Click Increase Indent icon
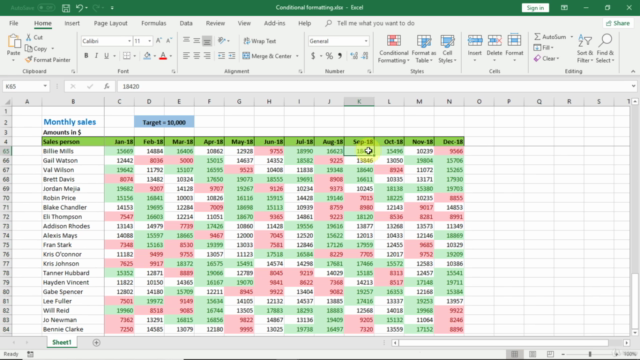Image resolution: width=640 pixels, height=360 pixels. point(232,56)
